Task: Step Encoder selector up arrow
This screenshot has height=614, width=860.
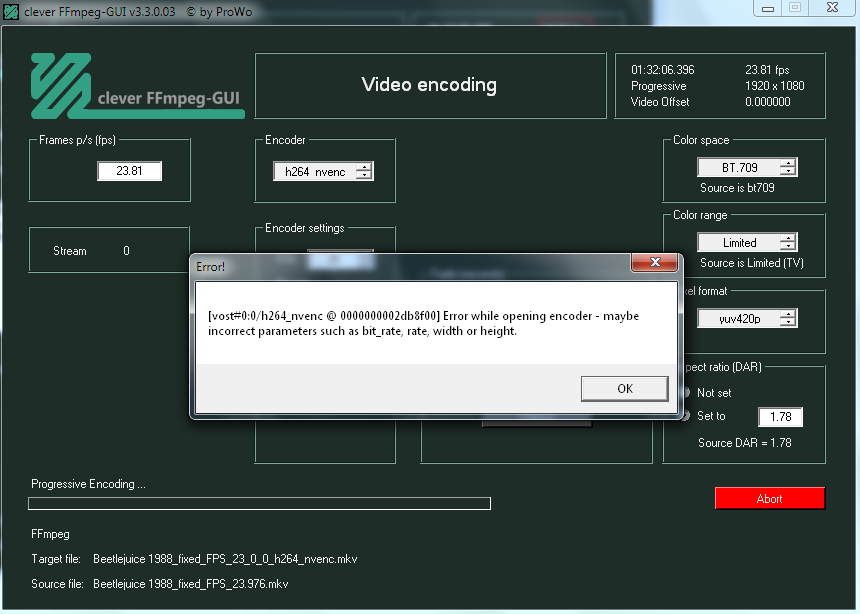Action: pos(364,167)
